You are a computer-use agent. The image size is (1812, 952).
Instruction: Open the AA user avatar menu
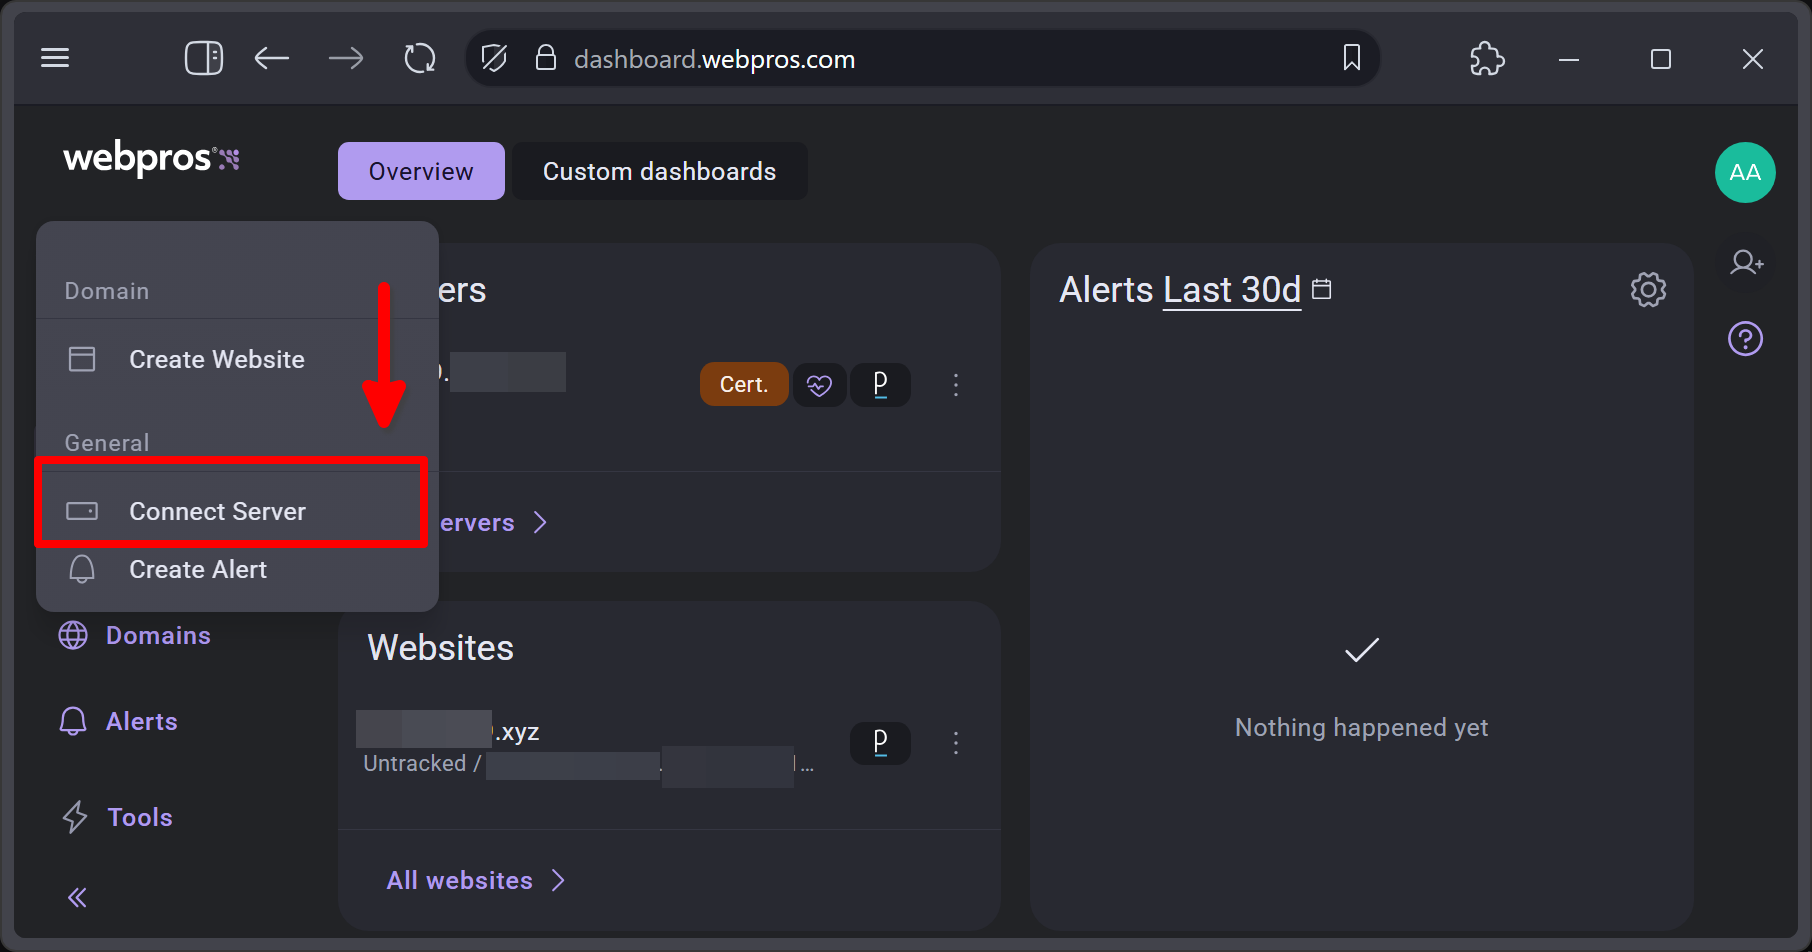click(x=1745, y=172)
